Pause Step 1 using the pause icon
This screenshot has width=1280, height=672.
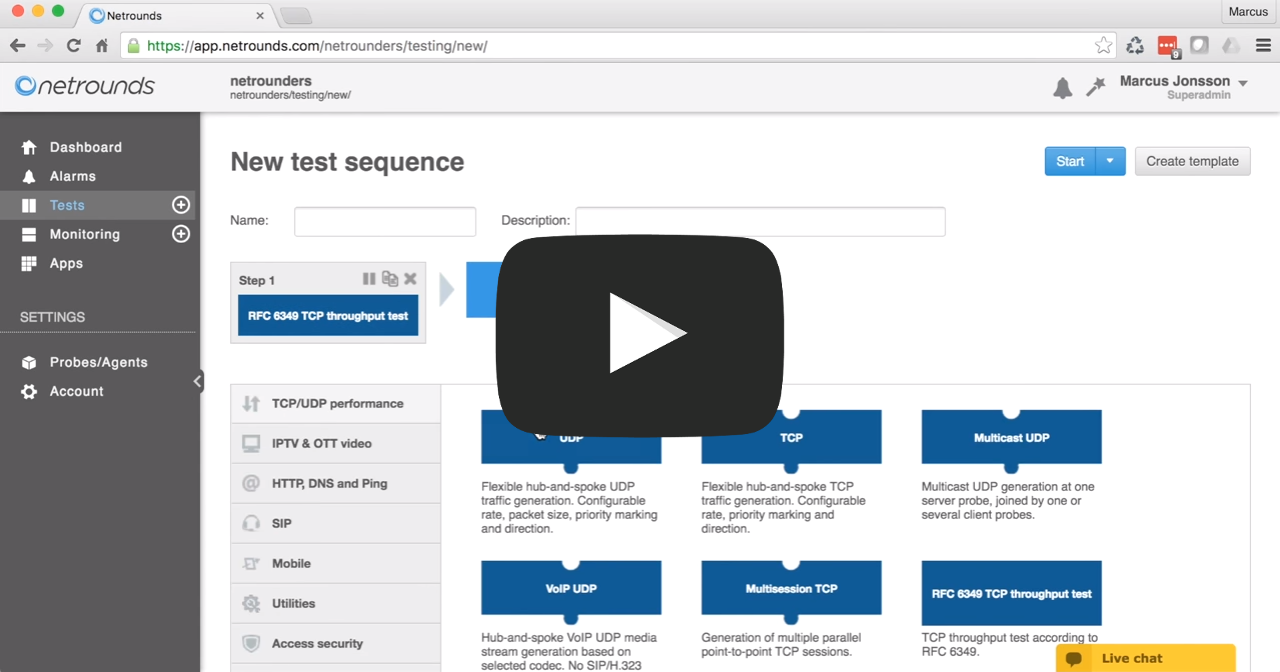[369, 279]
